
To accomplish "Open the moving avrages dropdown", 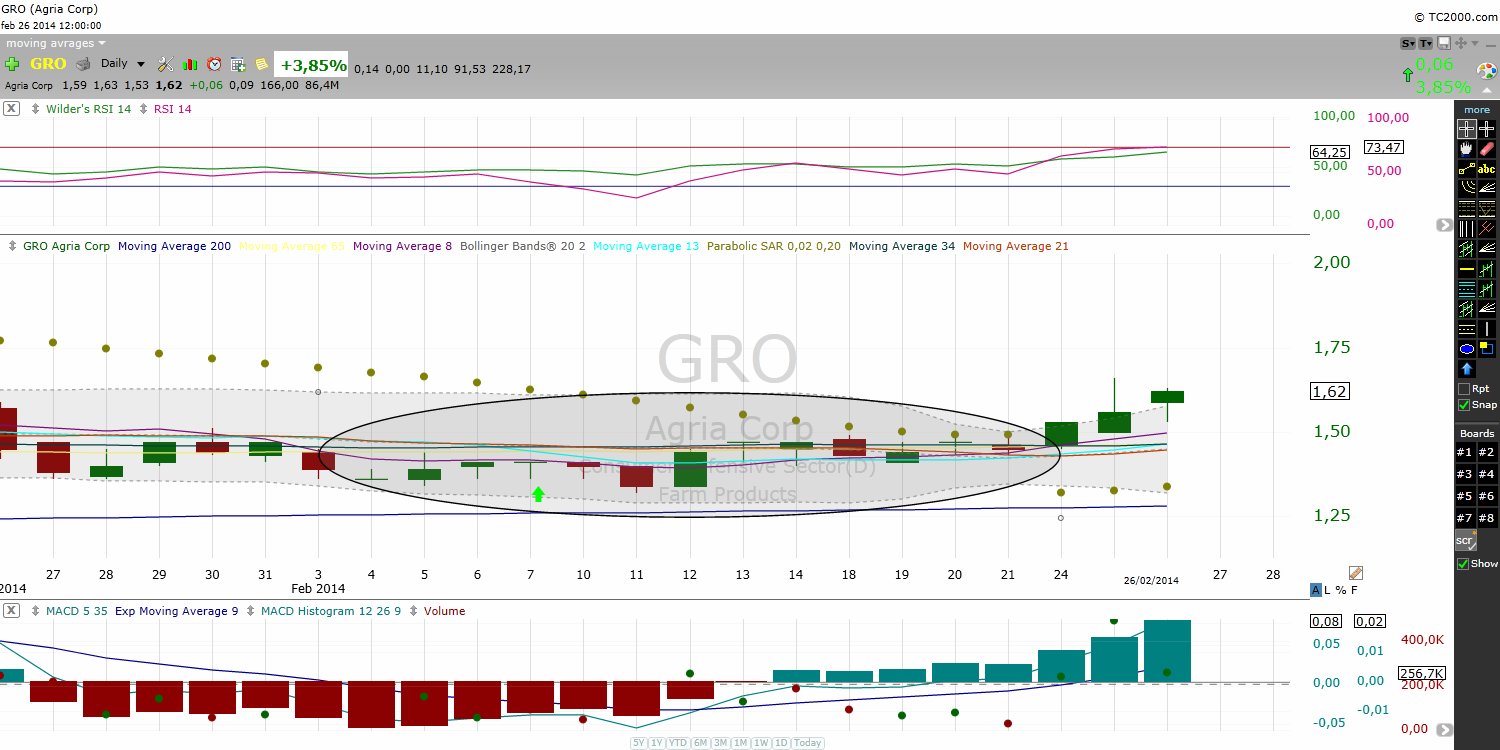I will 50,43.
